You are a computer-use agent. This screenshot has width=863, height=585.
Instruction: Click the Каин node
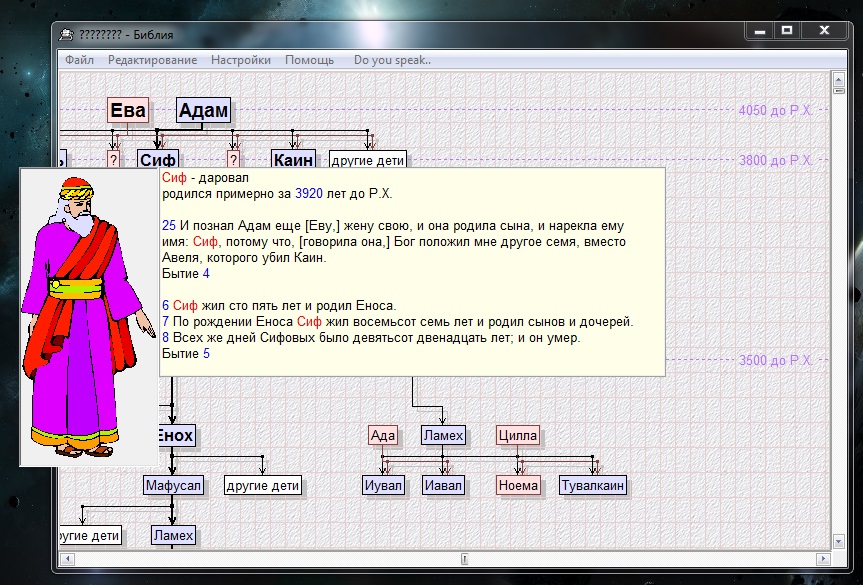point(293,160)
